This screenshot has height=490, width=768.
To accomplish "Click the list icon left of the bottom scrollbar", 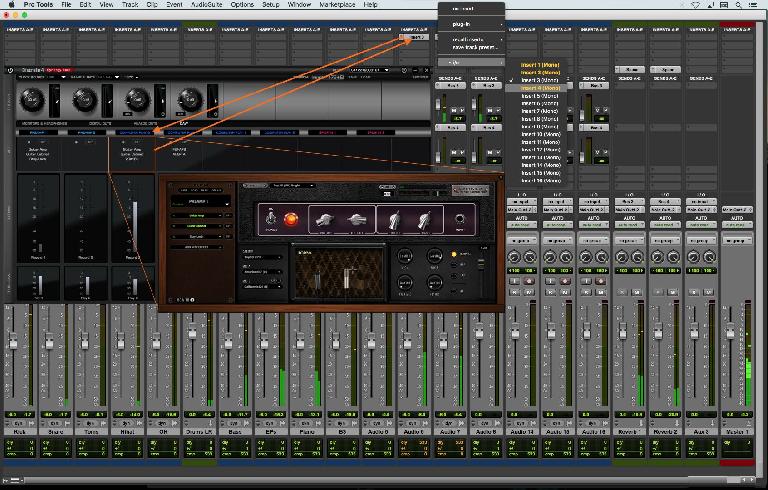I will 15,480.
